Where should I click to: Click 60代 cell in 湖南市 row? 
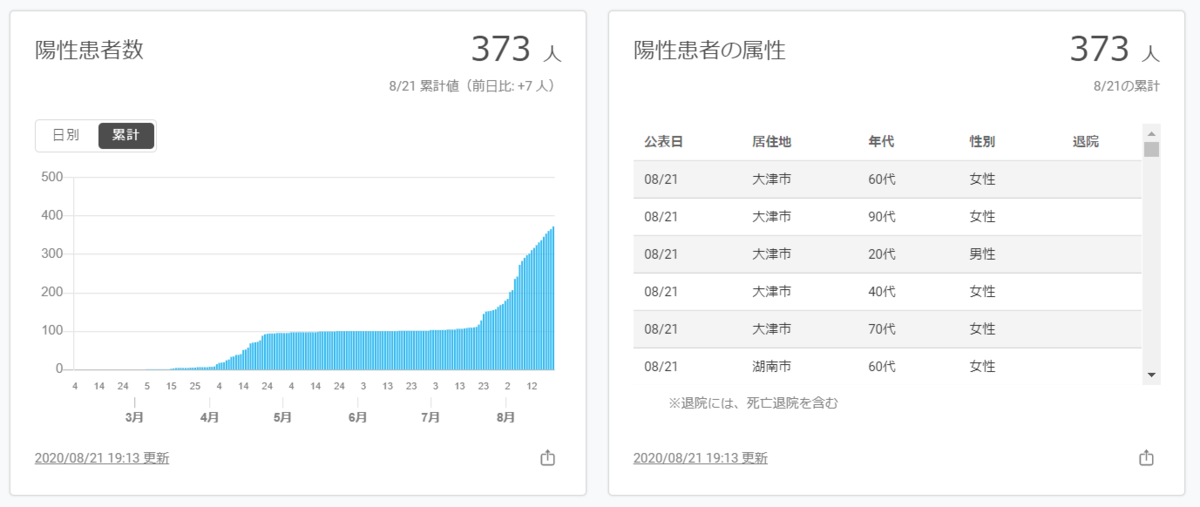(882, 367)
